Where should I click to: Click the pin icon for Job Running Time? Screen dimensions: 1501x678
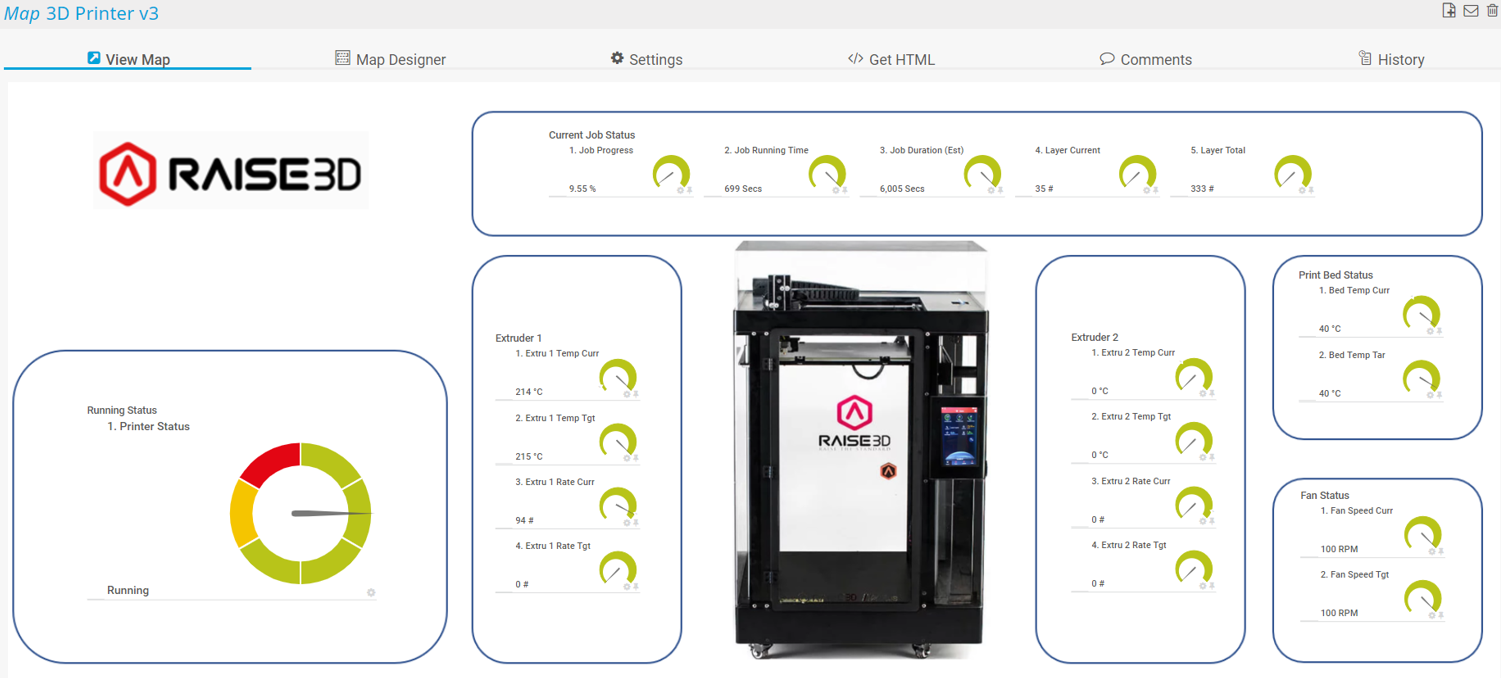tap(845, 190)
